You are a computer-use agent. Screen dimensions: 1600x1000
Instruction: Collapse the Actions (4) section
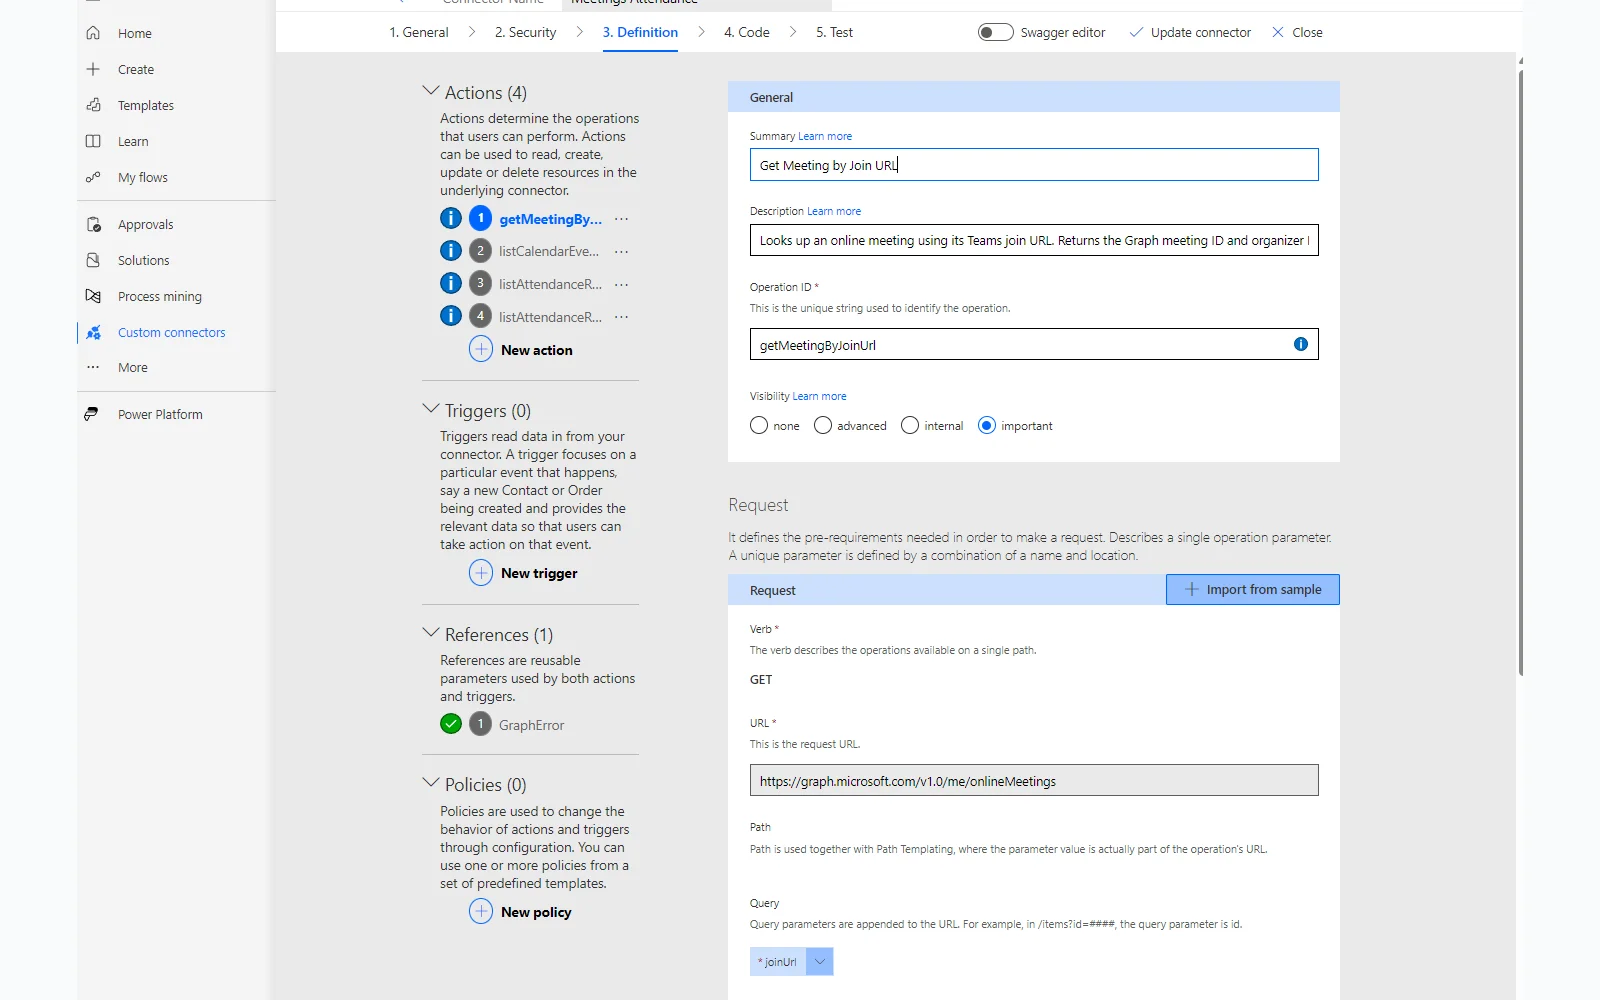click(x=431, y=91)
